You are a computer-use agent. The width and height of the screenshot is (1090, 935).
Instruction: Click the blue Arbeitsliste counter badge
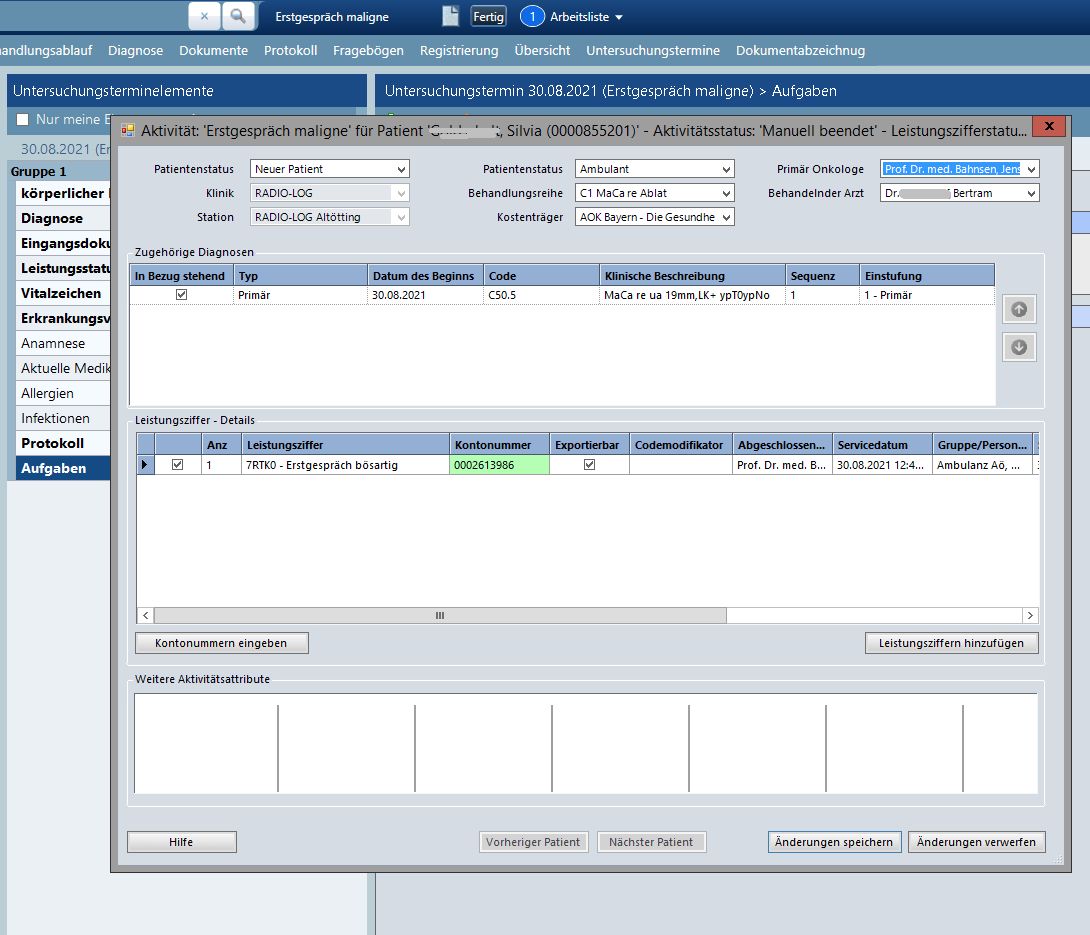click(532, 17)
